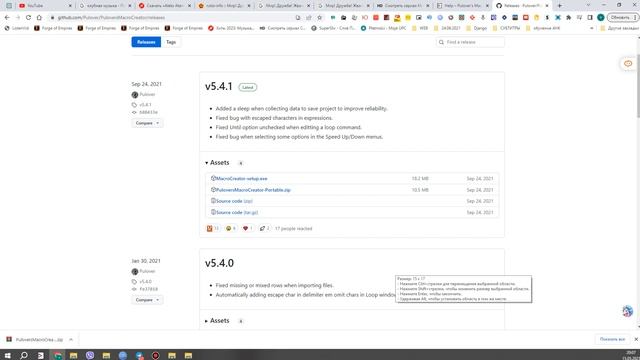Viewport: 640px width, 360px height.
Task: Click the hooray reaction with 11
Action: click(213, 229)
